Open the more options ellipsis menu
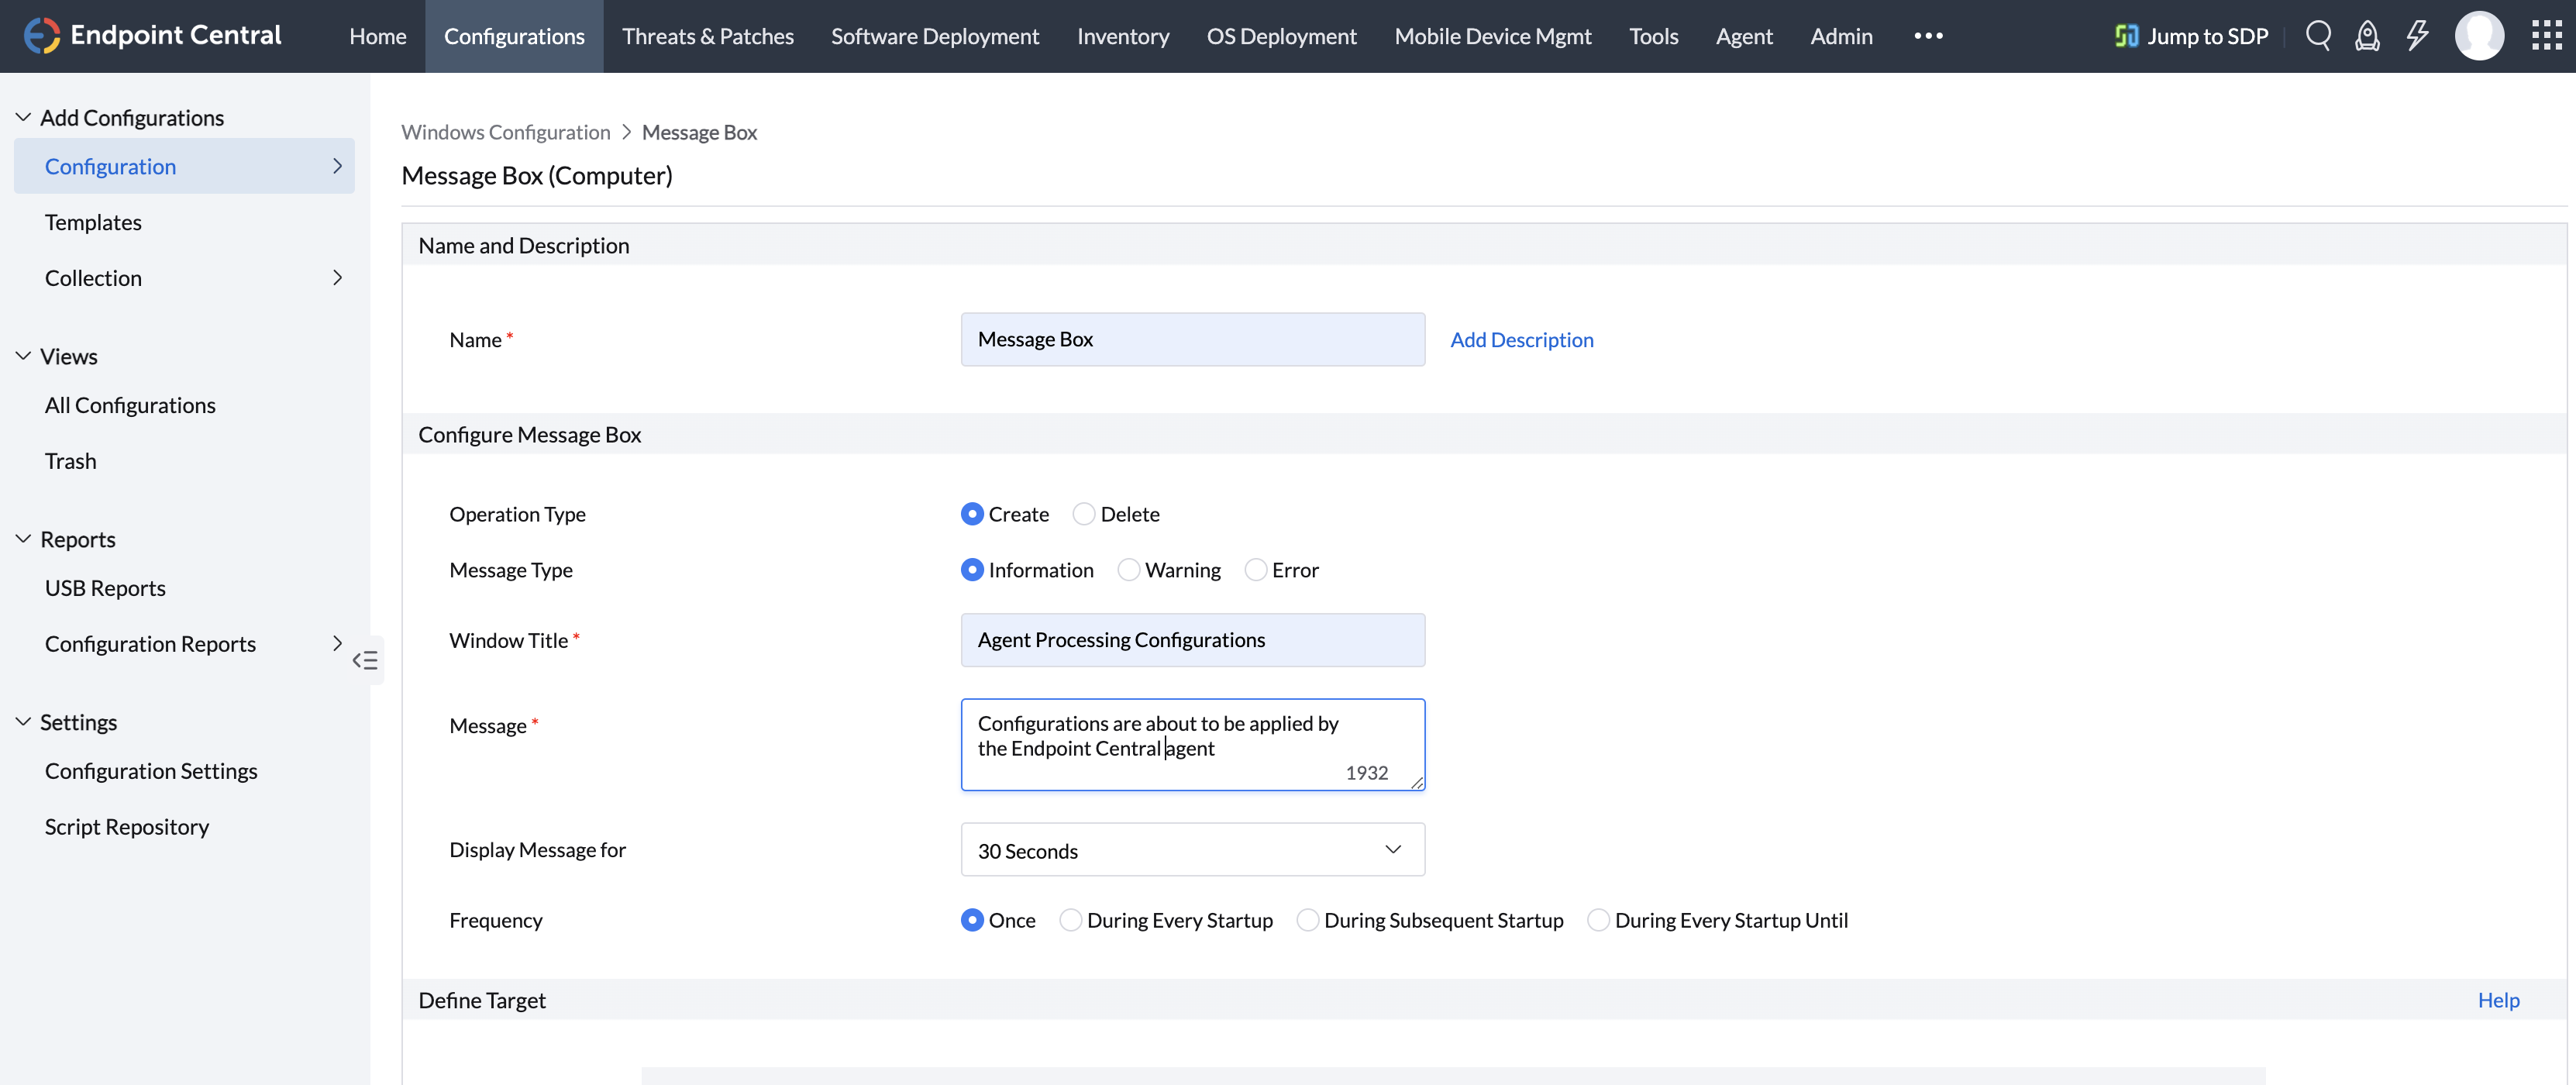Screen dimensions: 2576x1085 (1927, 36)
